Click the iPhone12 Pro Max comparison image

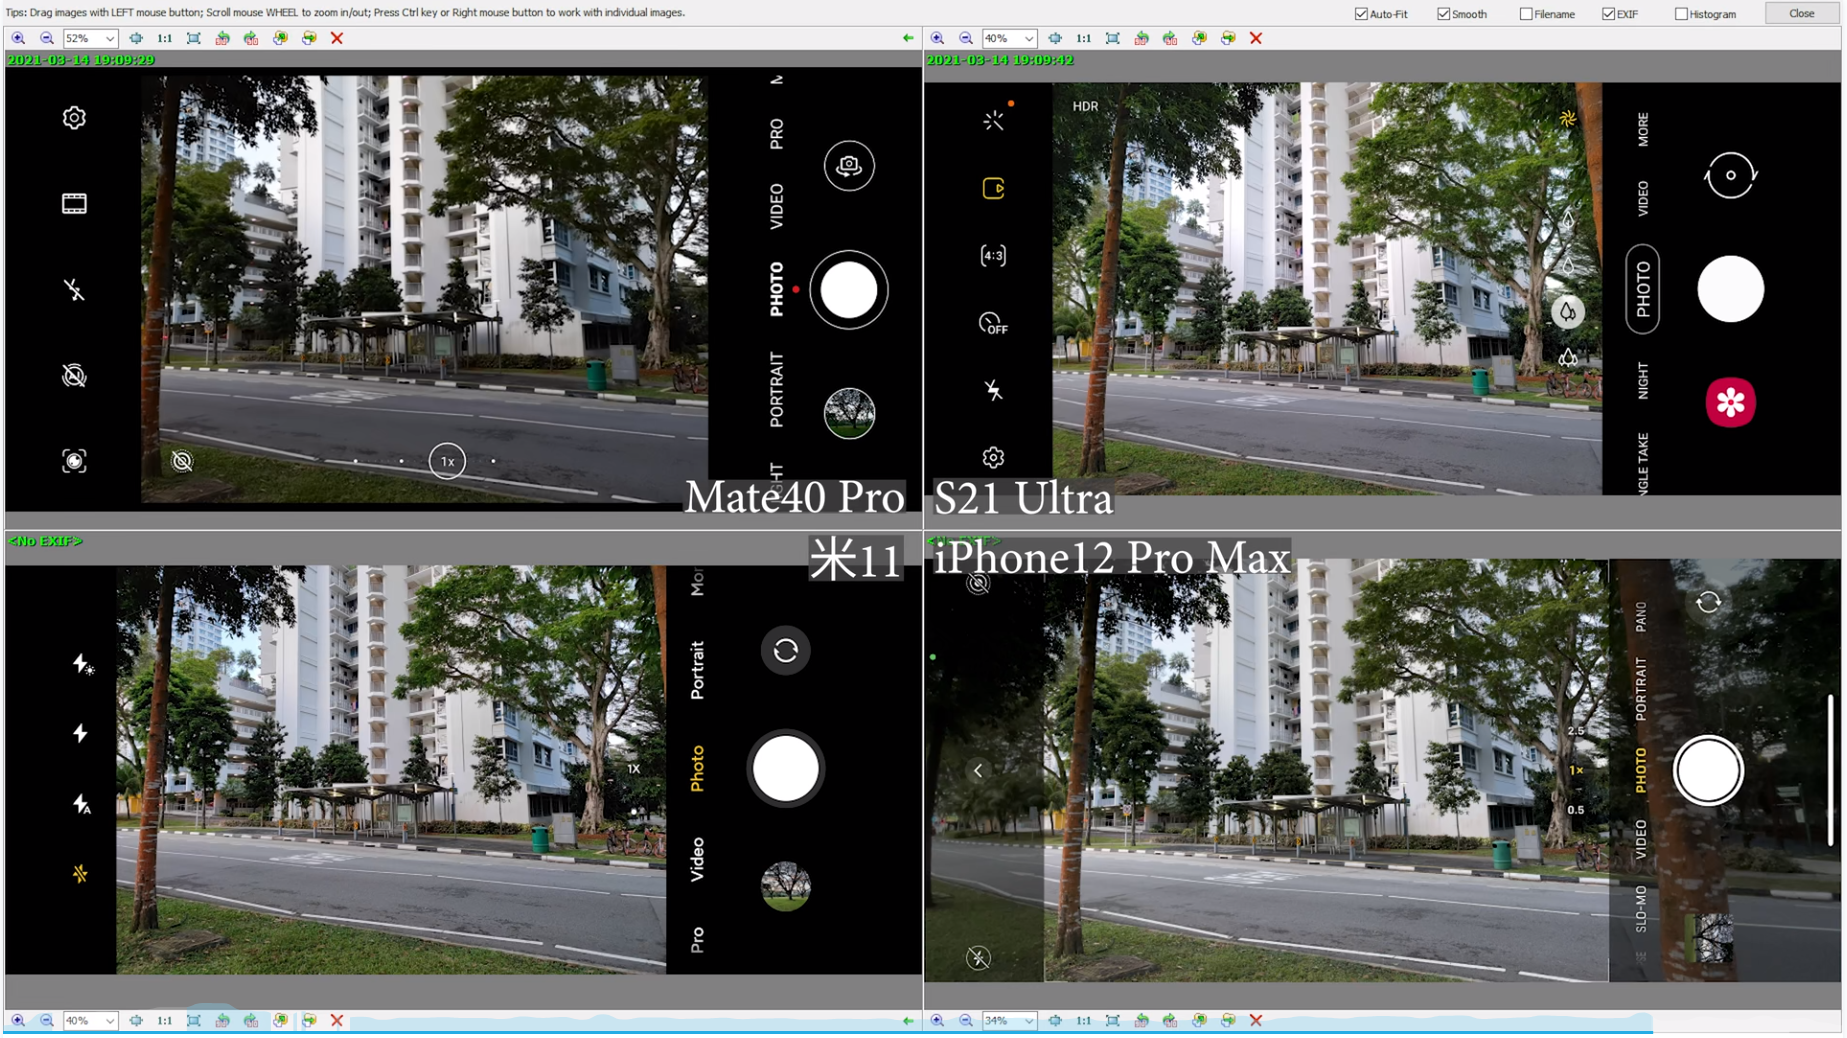coord(1382,770)
